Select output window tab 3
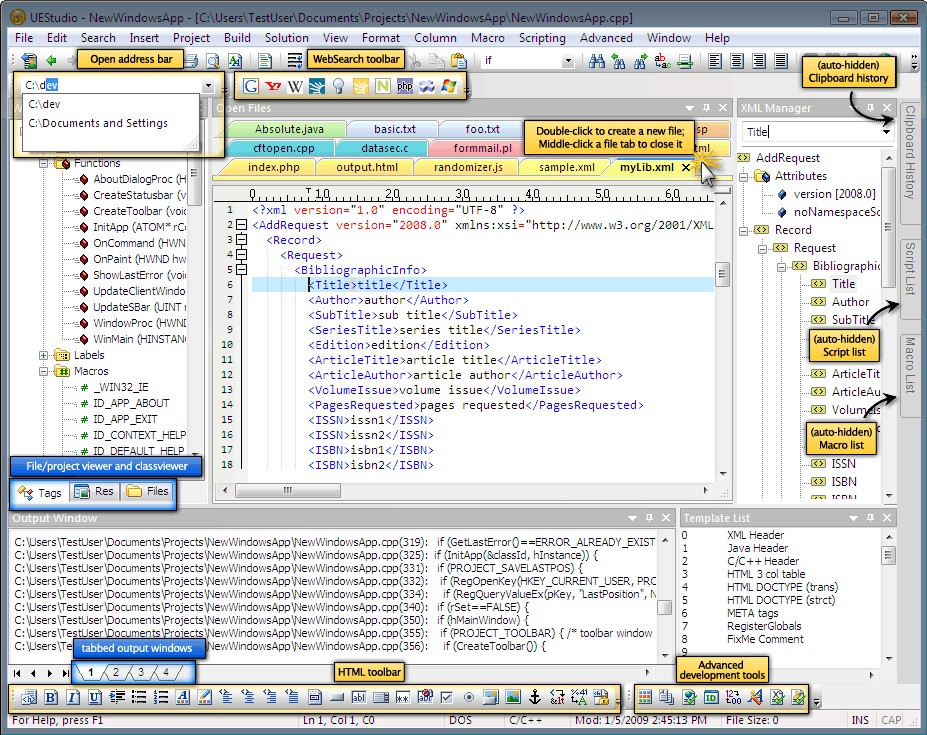This screenshot has height=735, width=927. (141, 672)
